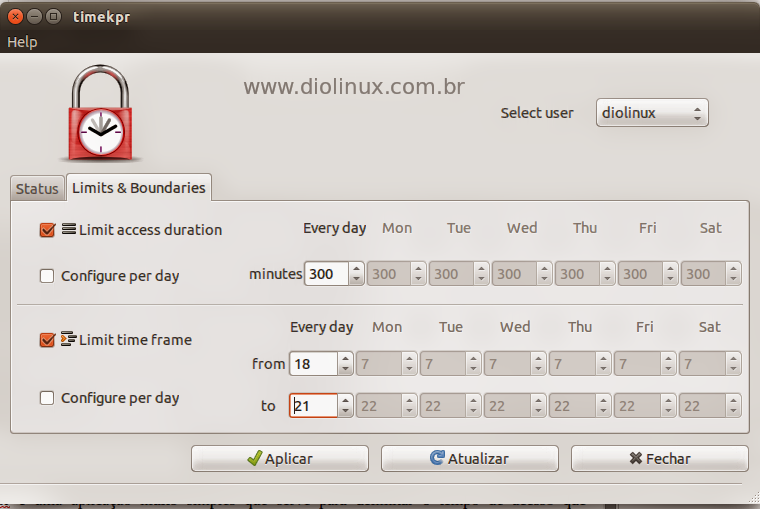Toggle the Limit access duration checkbox
Screen dimensions: 760x509
point(47,229)
